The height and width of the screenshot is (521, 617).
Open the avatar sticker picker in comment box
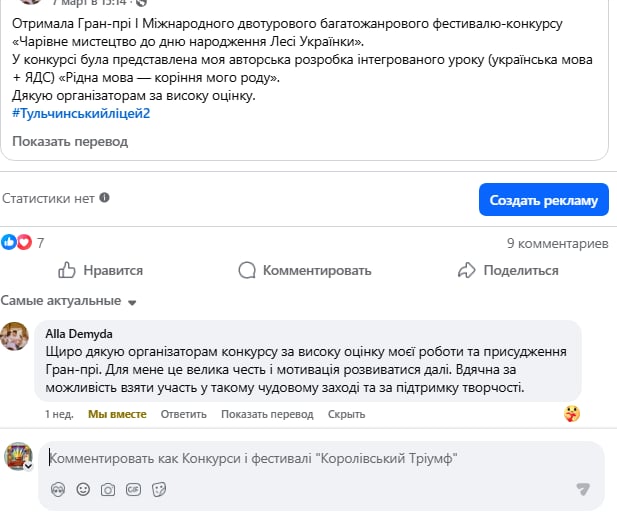pyautogui.click(x=58, y=489)
